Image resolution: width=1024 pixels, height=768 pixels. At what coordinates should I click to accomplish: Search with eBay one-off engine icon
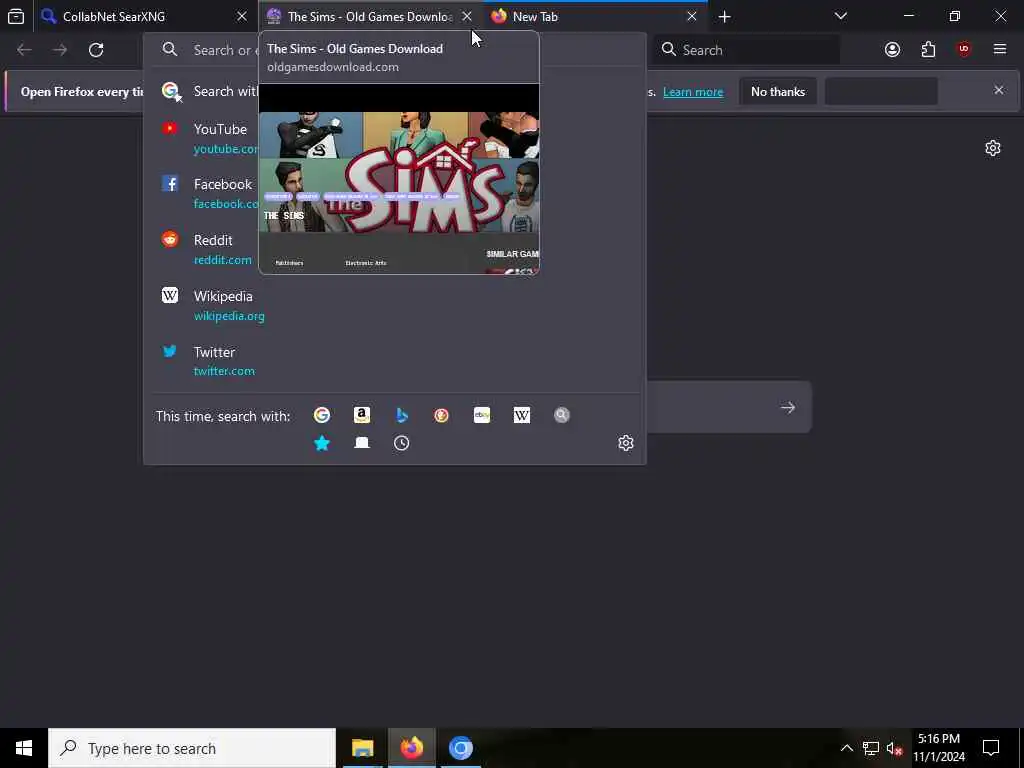[x=482, y=415]
